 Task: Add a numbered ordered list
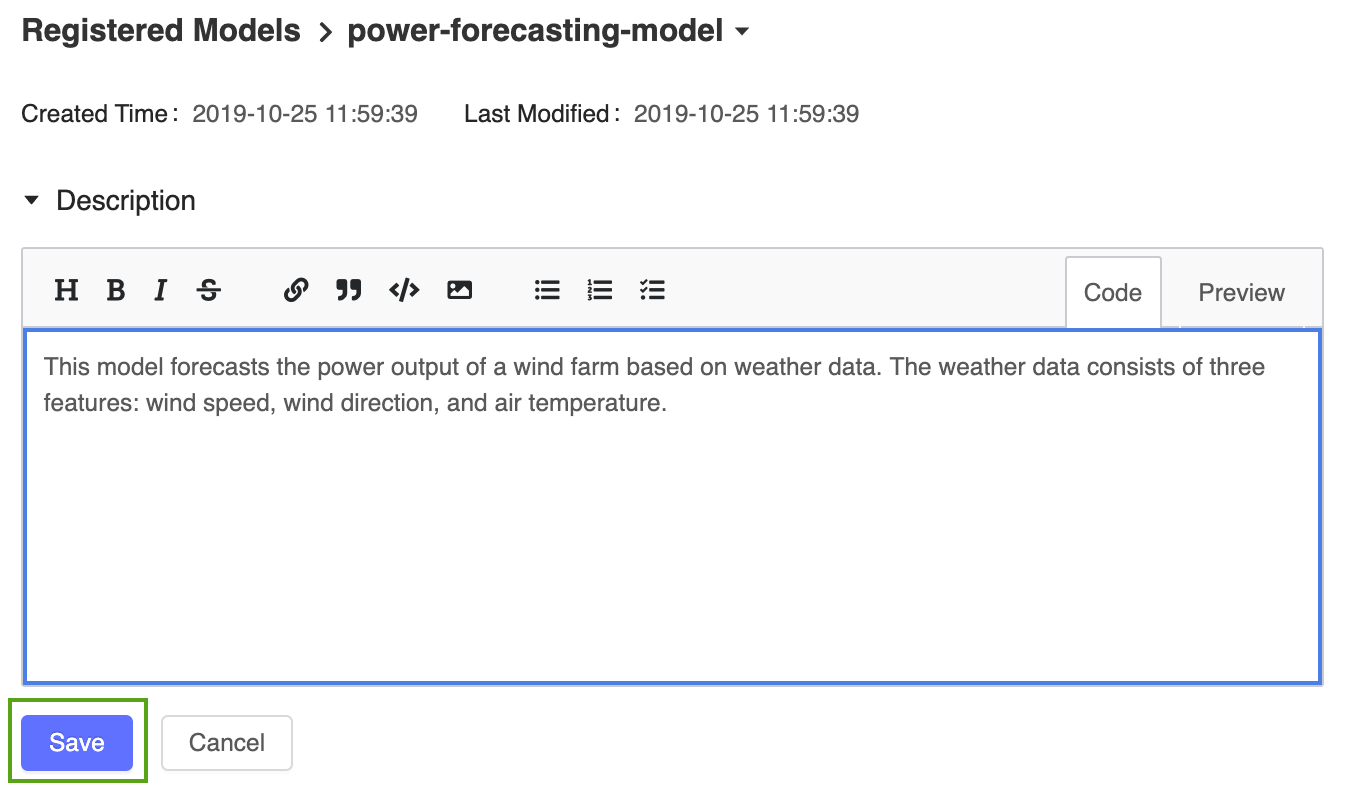click(x=600, y=291)
